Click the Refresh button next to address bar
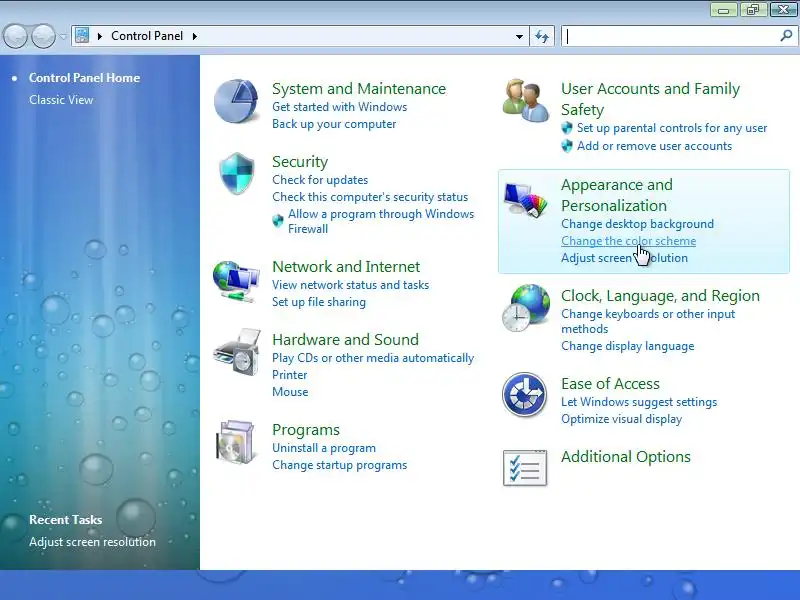 (542, 36)
